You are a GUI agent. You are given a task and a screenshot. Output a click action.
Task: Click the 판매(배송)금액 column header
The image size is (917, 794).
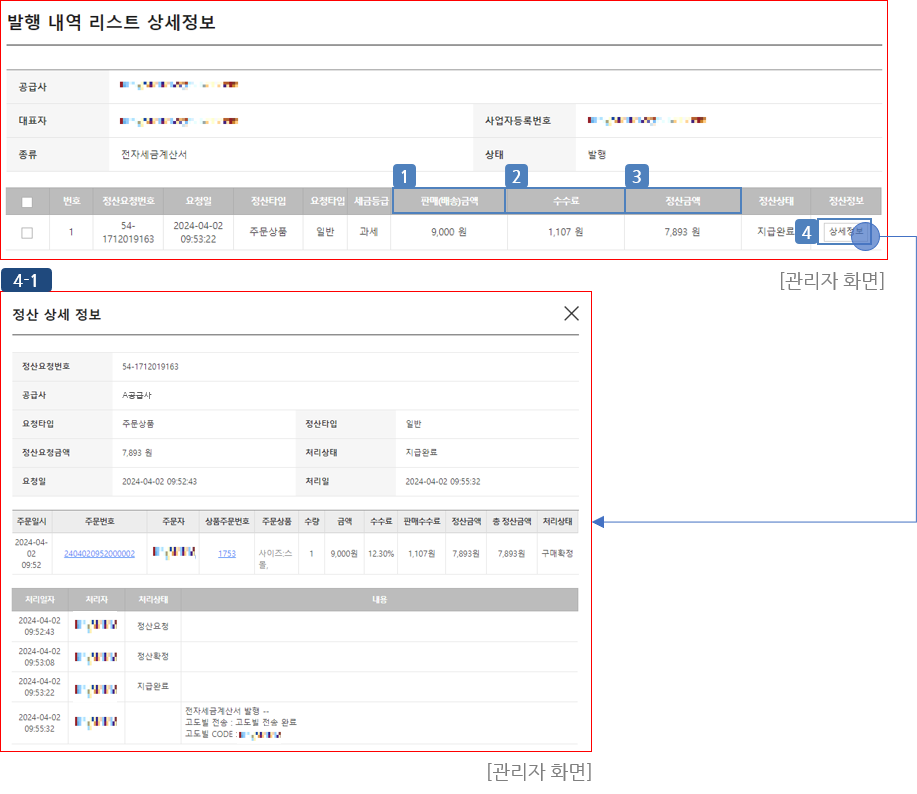pyautogui.click(x=449, y=201)
